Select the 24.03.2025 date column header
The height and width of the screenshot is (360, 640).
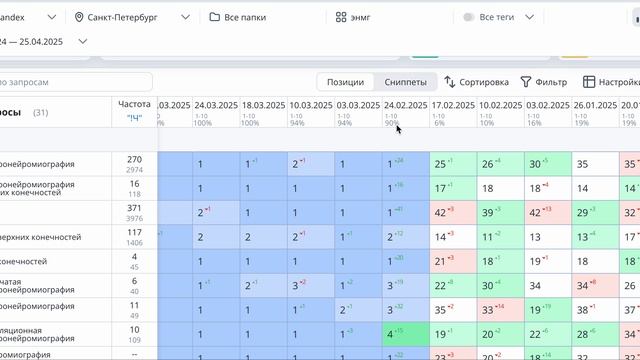(x=216, y=105)
